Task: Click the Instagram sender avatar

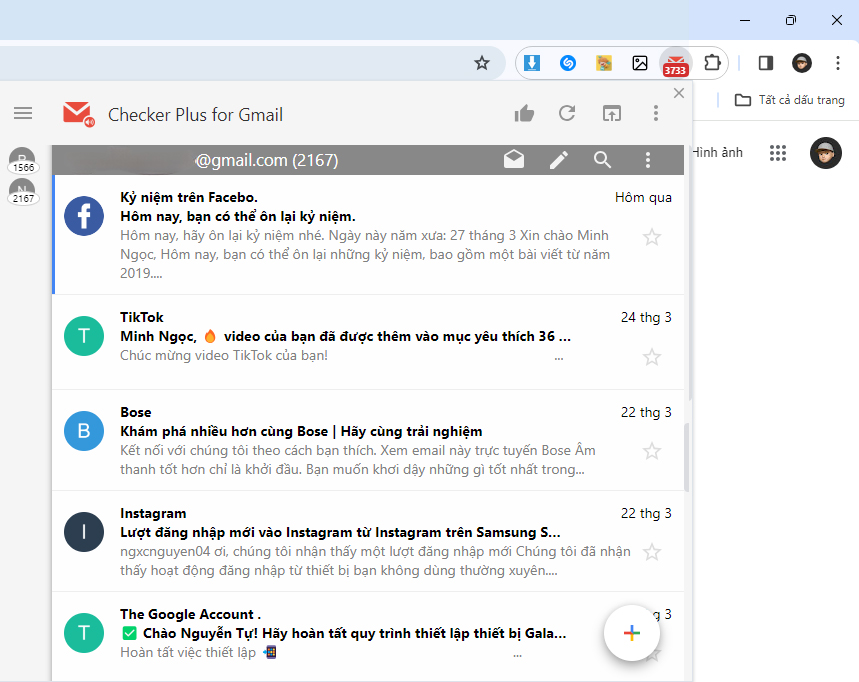Action: pyautogui.click(x=84, y=532)
